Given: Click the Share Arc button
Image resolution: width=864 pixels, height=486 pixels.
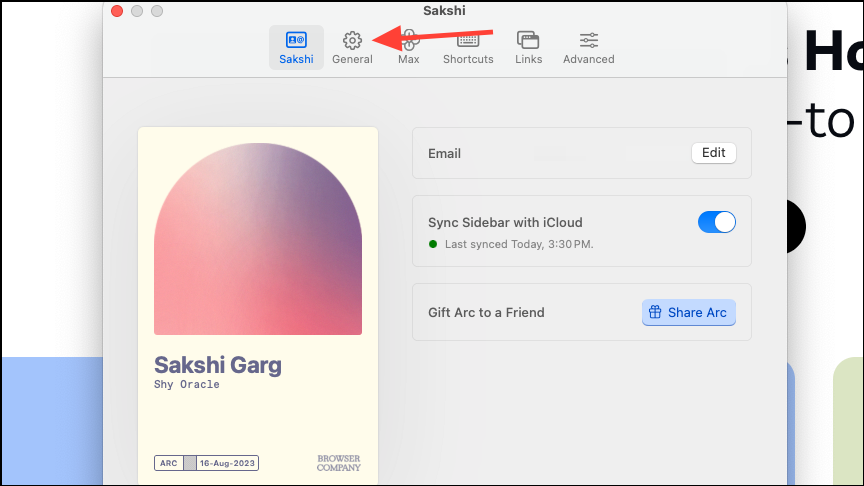Looking at the screenshot, I should pos(688,312).
